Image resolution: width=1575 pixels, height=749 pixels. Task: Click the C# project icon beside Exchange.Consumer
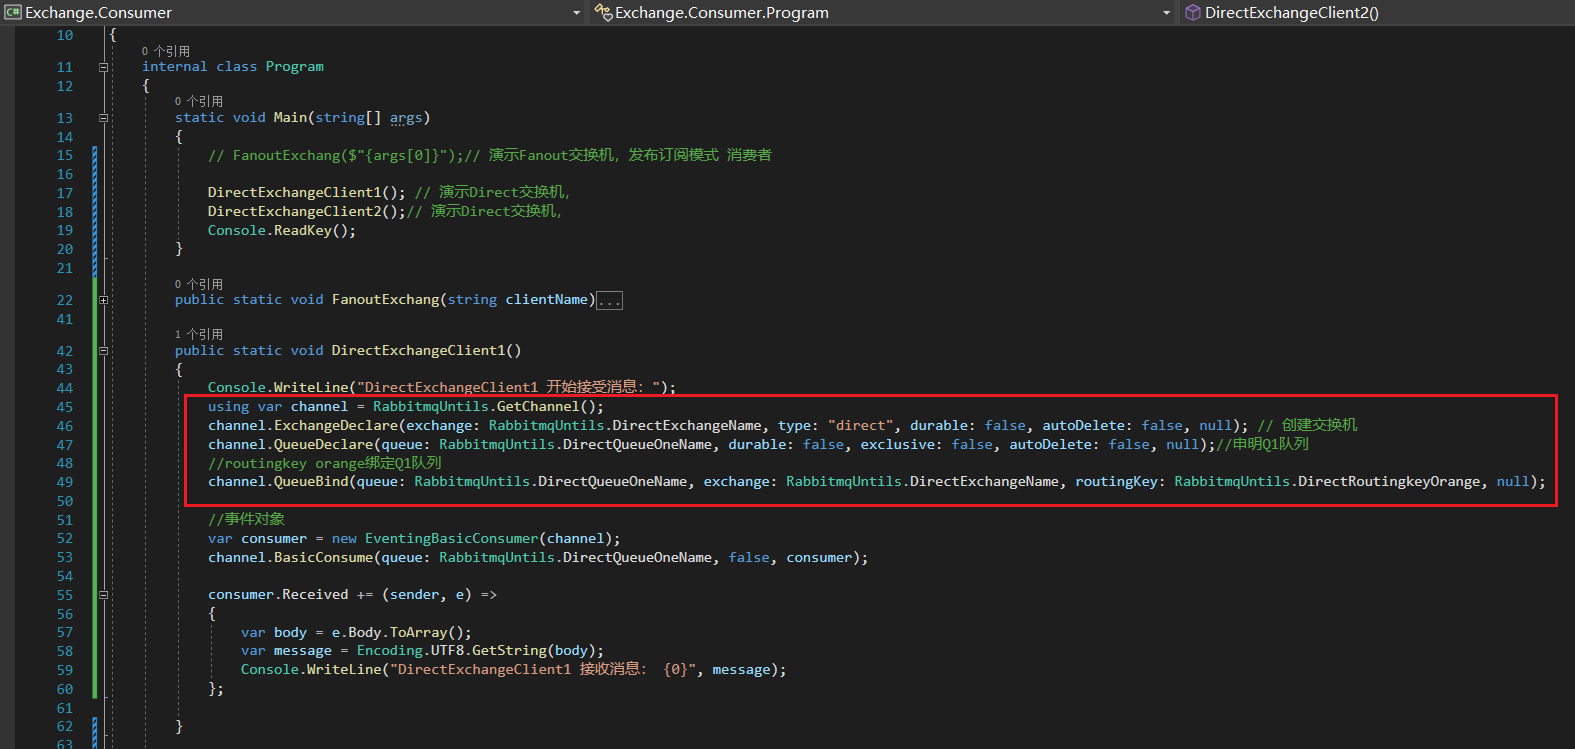[13, 13]
